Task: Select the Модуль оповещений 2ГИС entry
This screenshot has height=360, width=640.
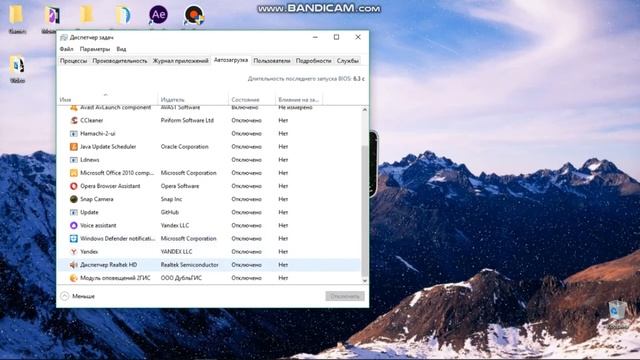Action: pyautogui.click(x=115, y=278)
